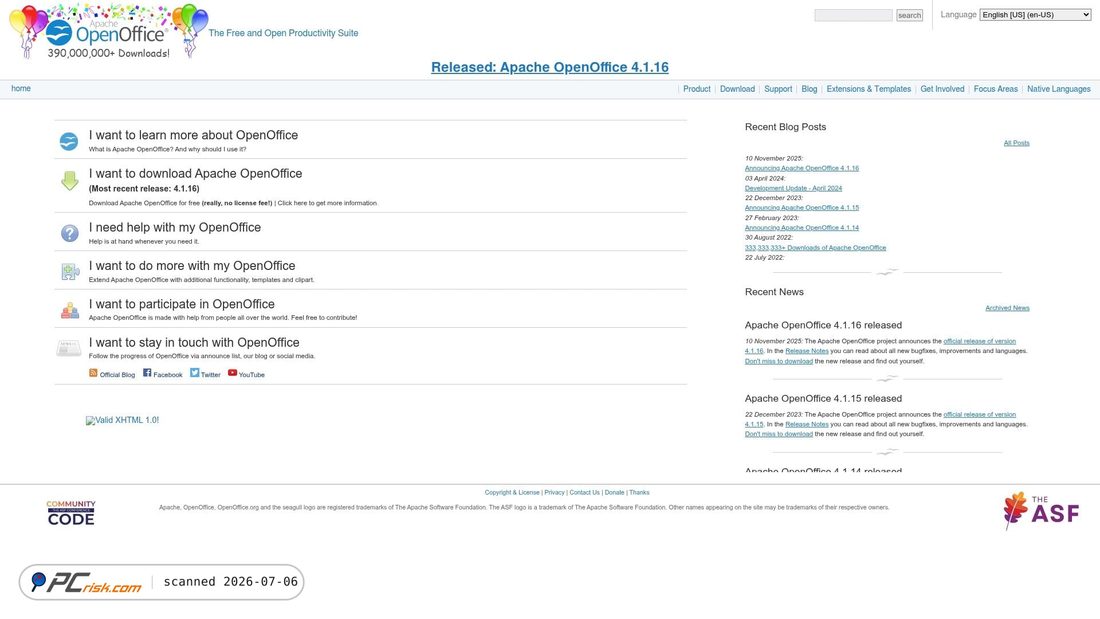Click I want to stay in touch heading
This screenshot has width=1100, height=619.
(194, 342)
